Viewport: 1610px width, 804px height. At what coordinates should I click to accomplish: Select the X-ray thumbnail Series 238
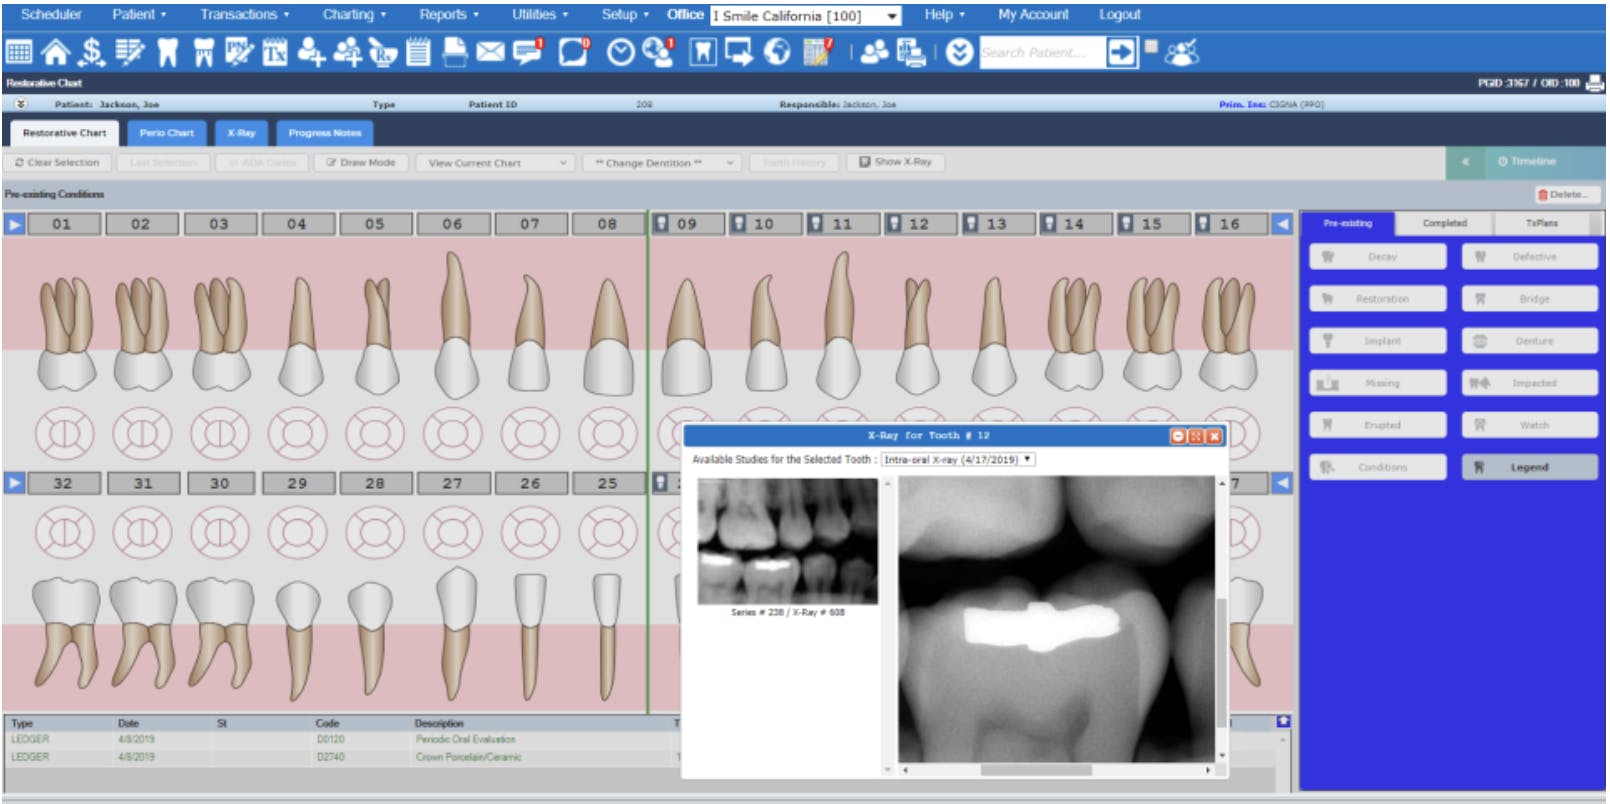point(787,541)
